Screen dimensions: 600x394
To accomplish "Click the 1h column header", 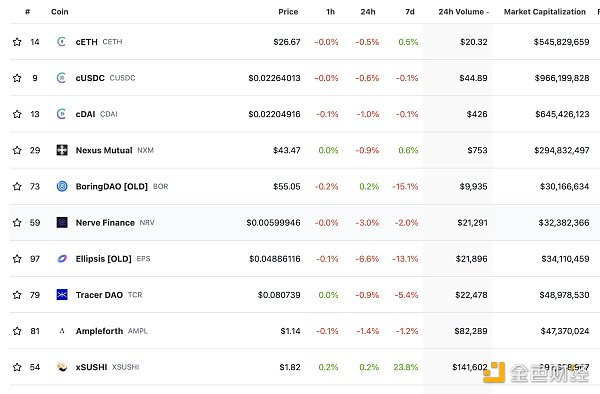I will pos(331,12).
